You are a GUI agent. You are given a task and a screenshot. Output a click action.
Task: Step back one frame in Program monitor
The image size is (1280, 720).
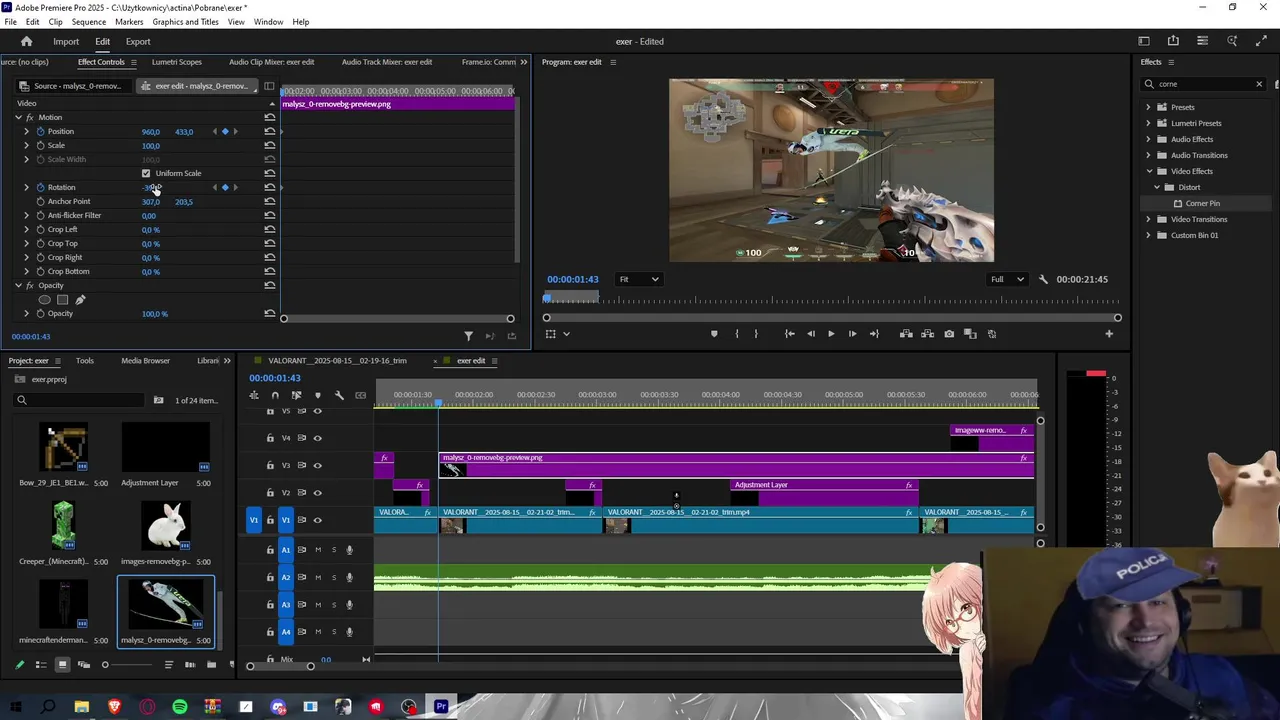pyautogui.click(x=810, y=334)
